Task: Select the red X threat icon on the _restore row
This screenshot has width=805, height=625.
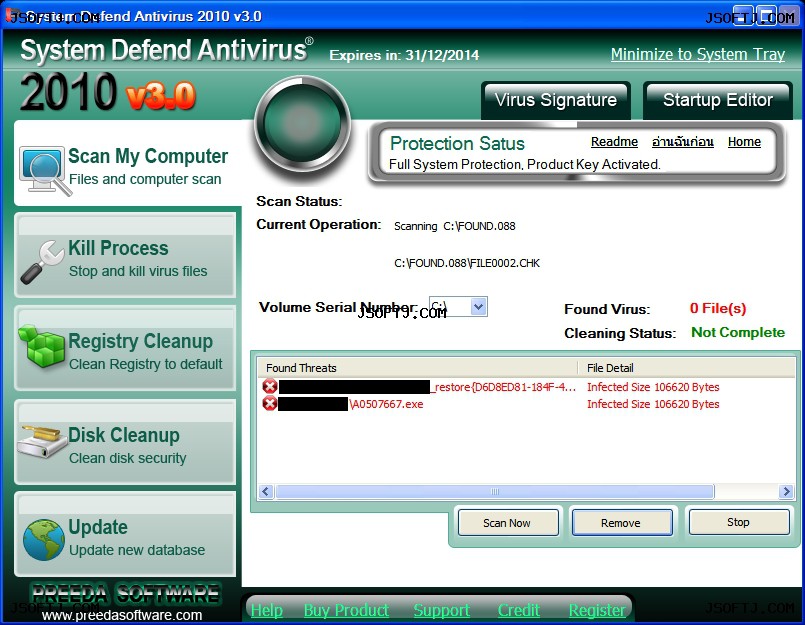Action: 270,386
